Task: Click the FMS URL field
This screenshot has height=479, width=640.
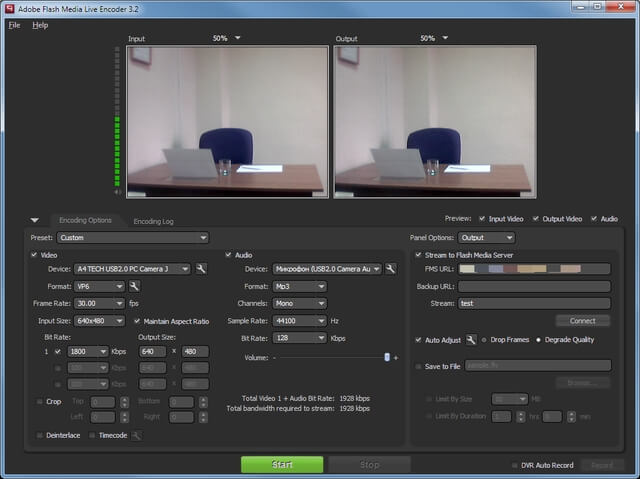Action: pyautogui.click(x=534, y=268)
